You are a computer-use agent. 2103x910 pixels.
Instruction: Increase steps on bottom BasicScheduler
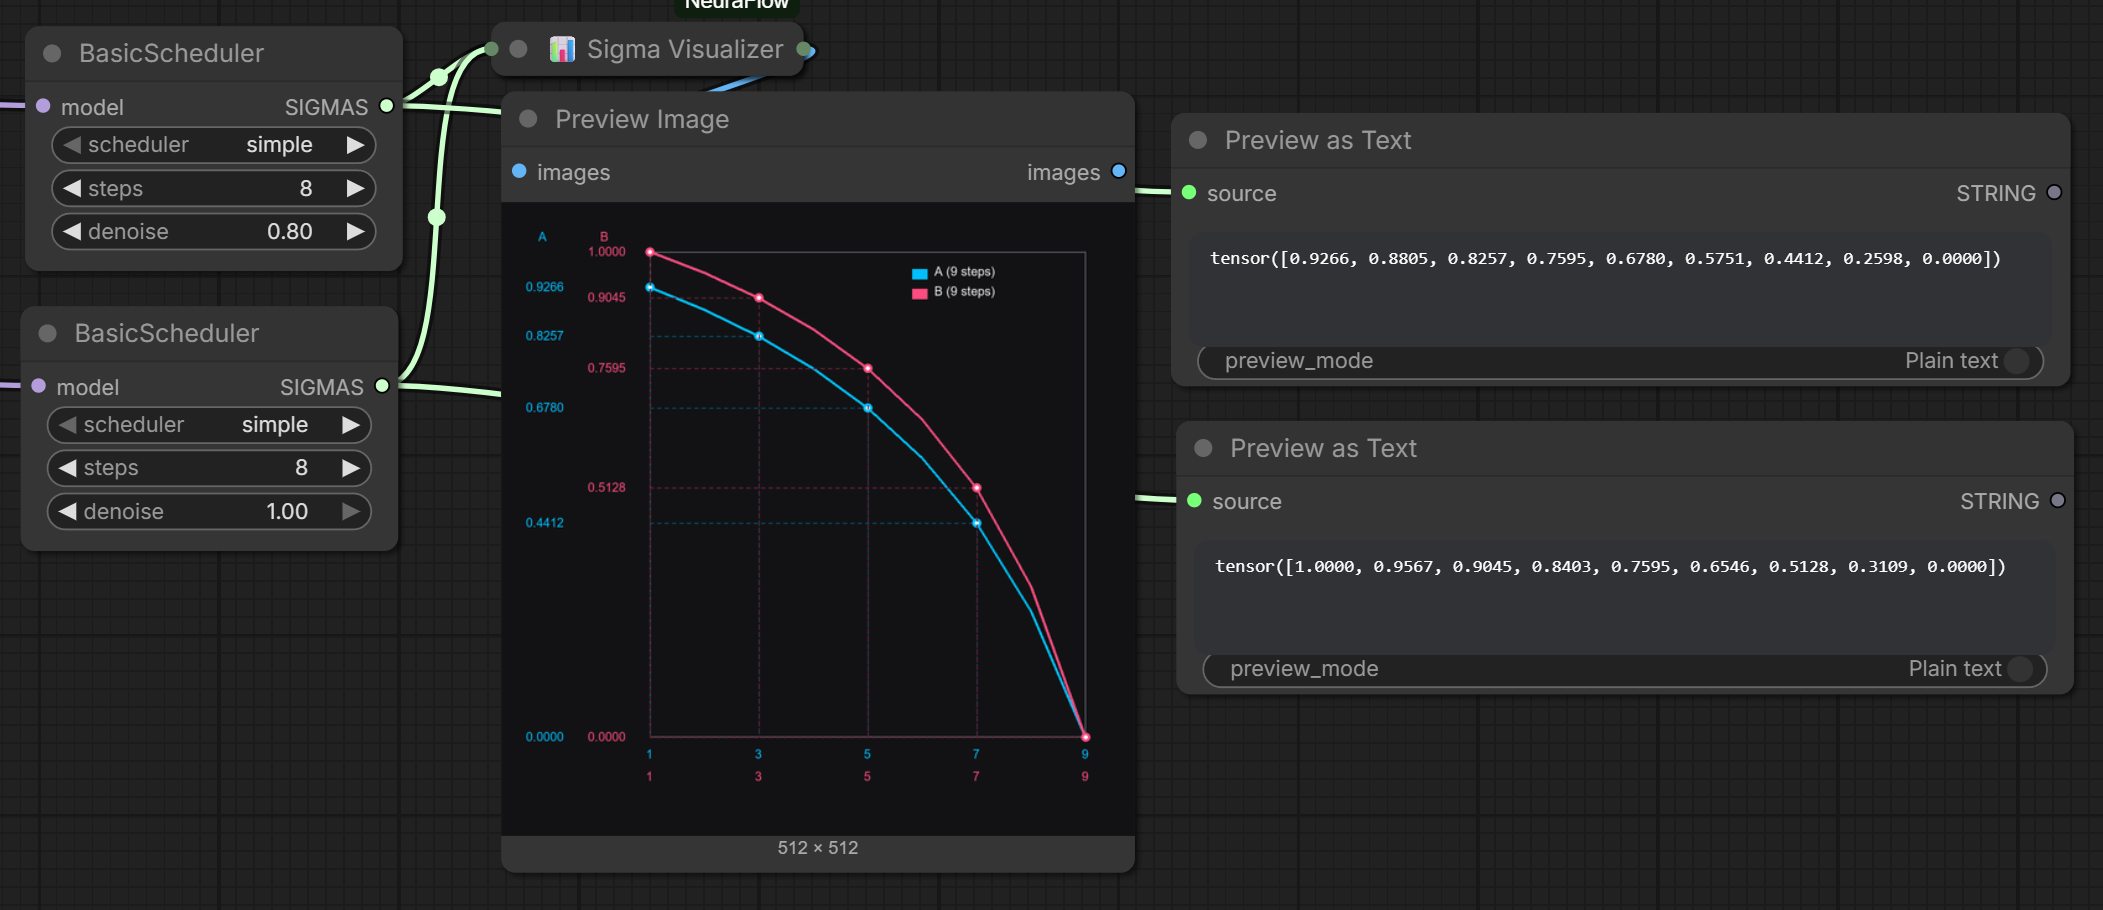click(x=351, y=468)
